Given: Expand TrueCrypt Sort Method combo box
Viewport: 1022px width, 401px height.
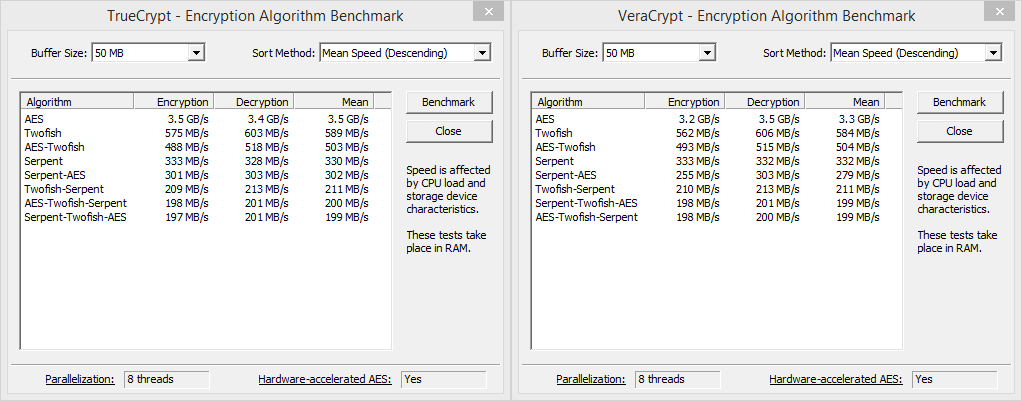Looking at the screenshot, I should click(x=405, y=53).
